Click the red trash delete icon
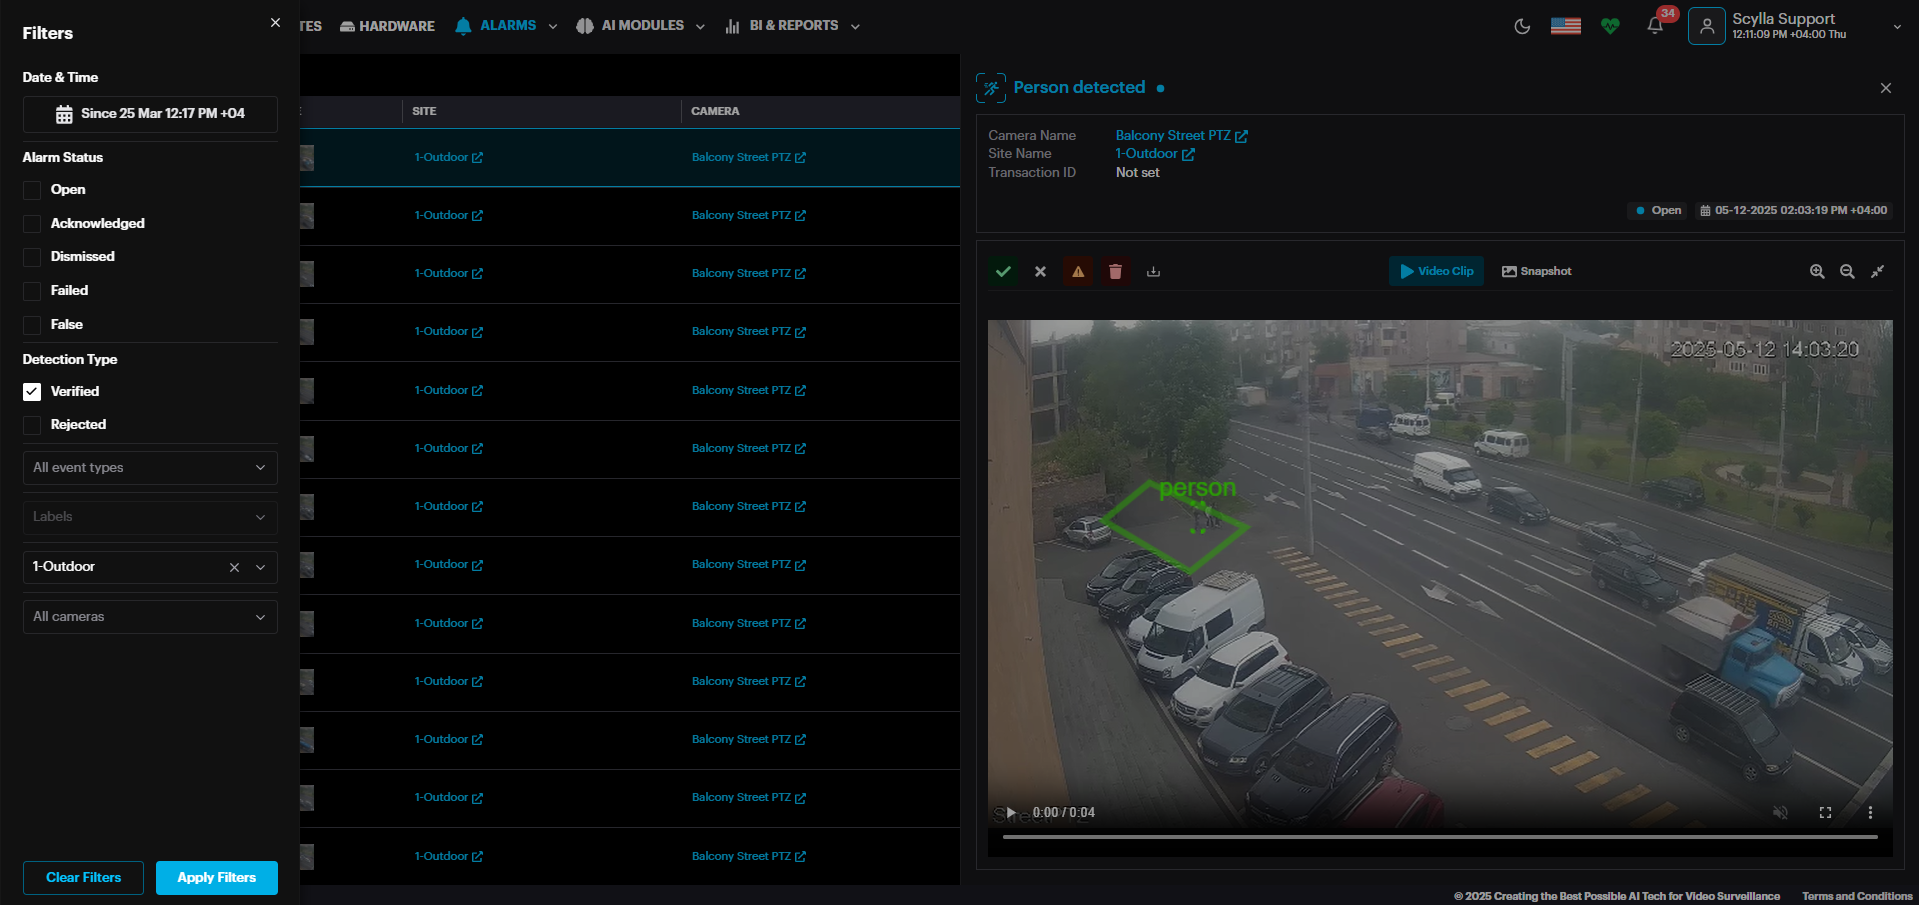Image resolution: width=1919 pixels, height=905 pixels. coord(1115,271)
